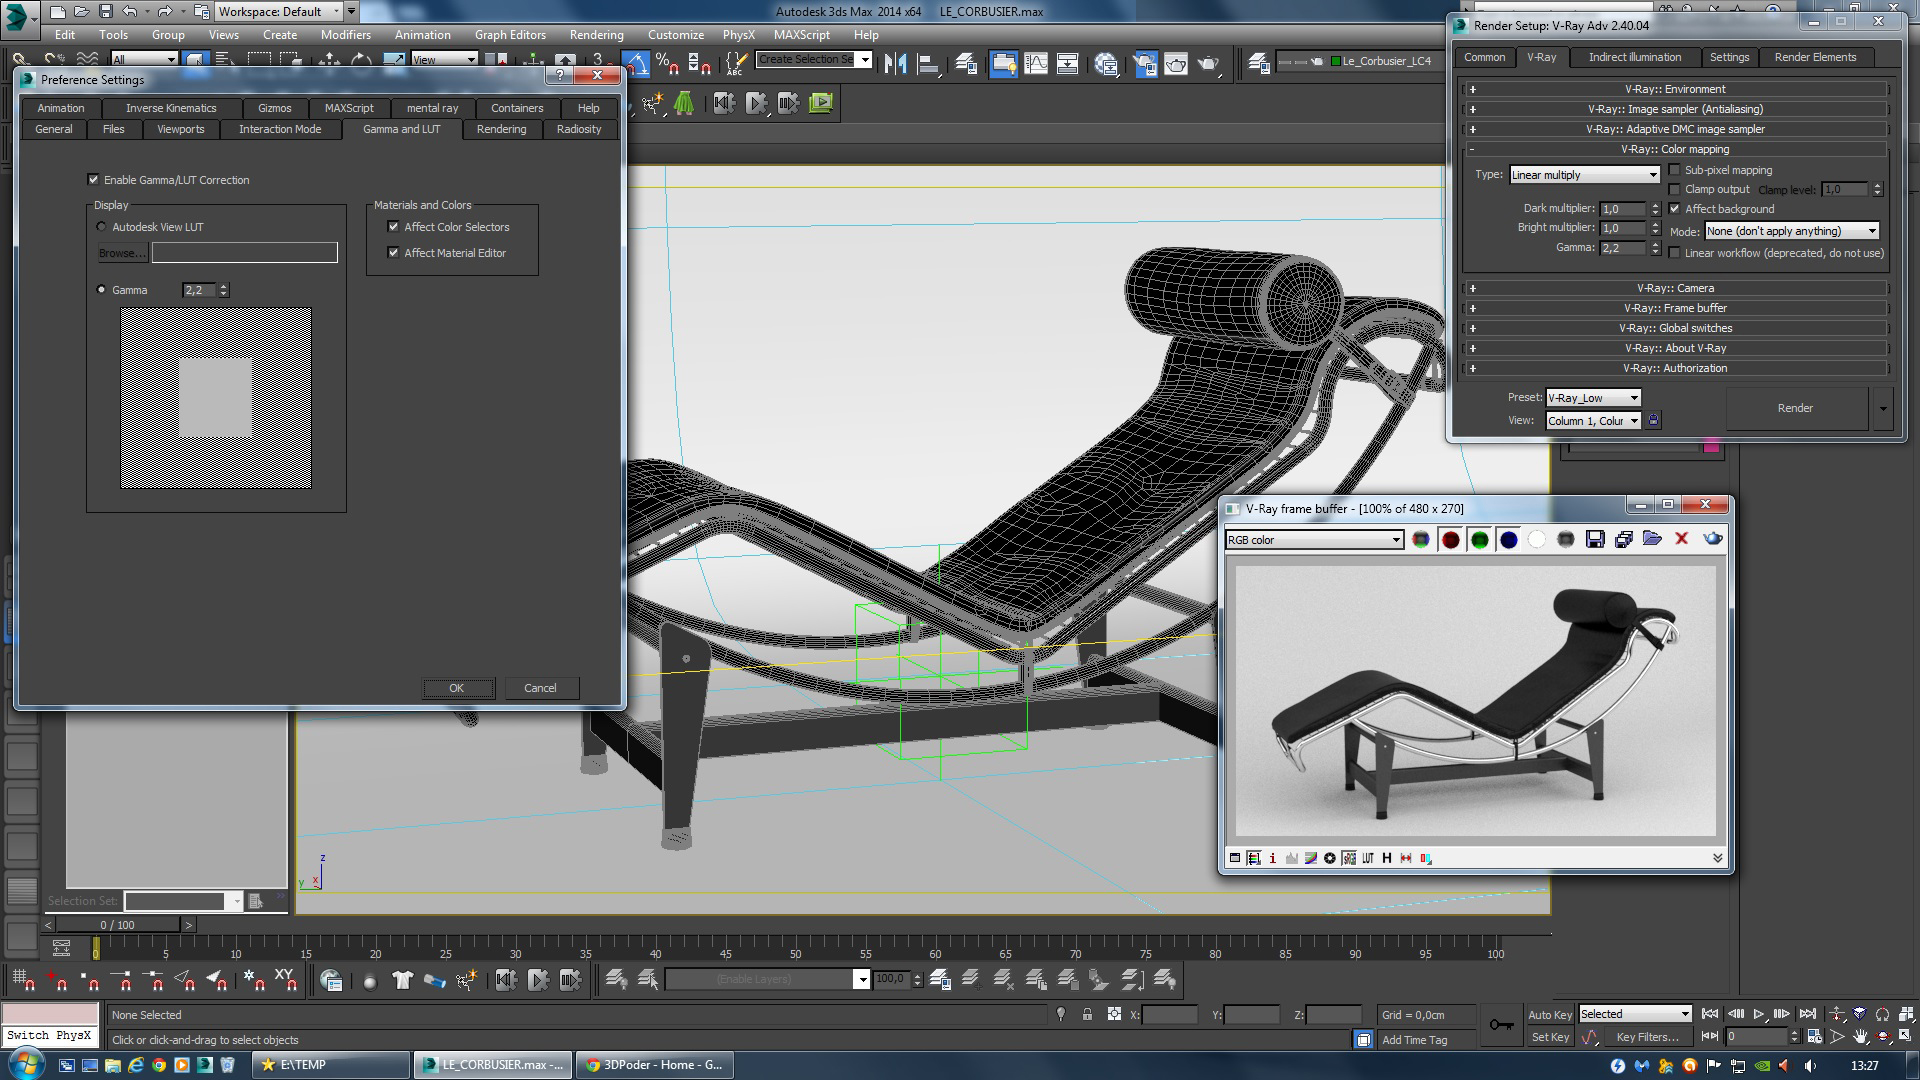Save image in V-Ray frame buffer

(1595, 540)
